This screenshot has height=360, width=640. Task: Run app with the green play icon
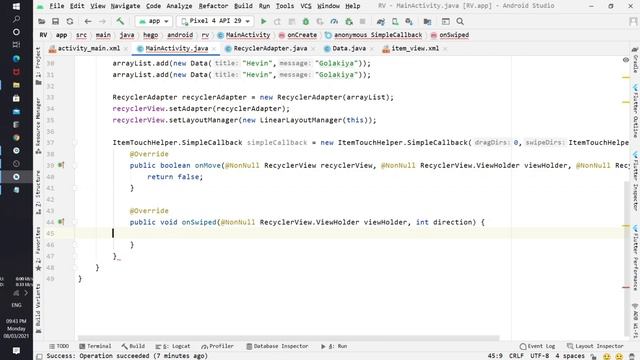point(264,21)
